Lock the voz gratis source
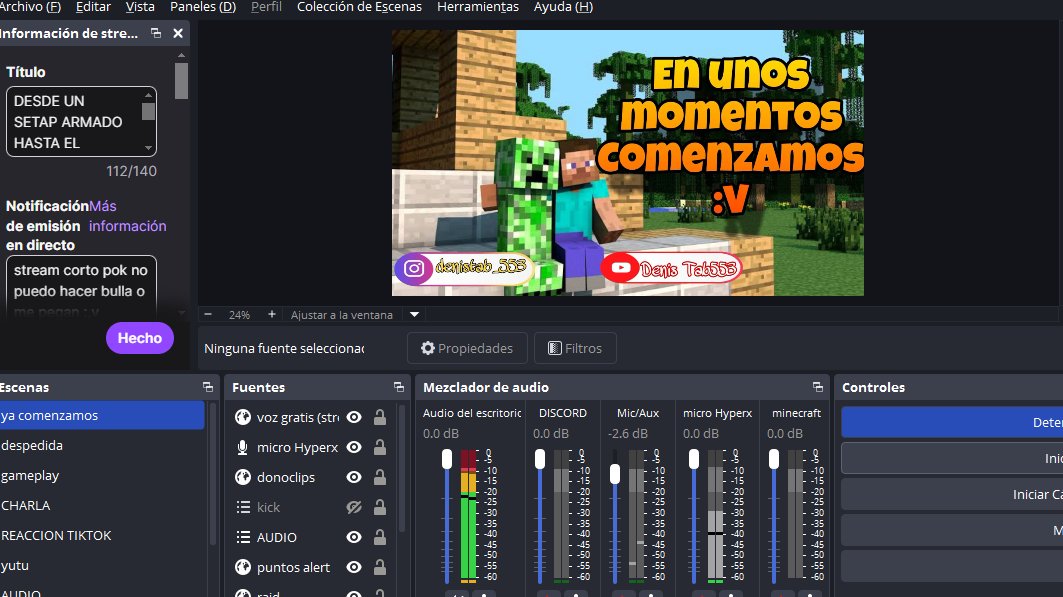This screenshot has height=597, width=1063. coord(380,417)
